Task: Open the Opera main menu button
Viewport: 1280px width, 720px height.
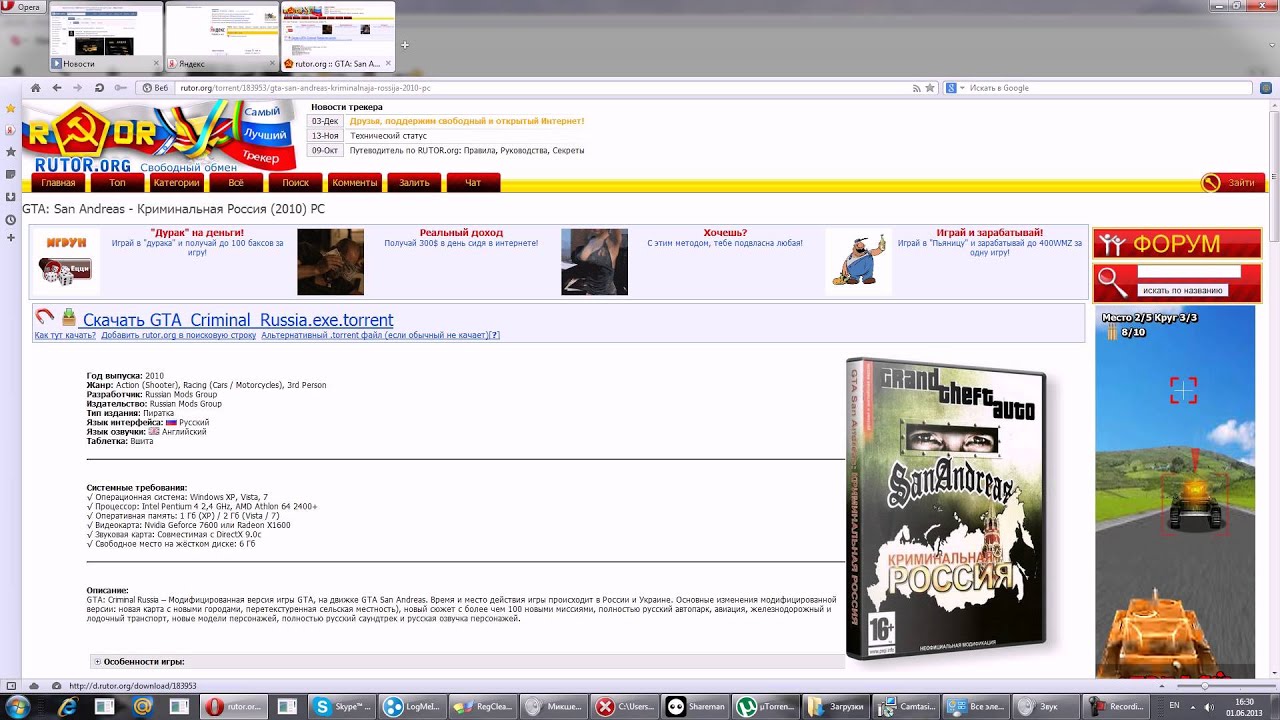Action: point(23,7)
